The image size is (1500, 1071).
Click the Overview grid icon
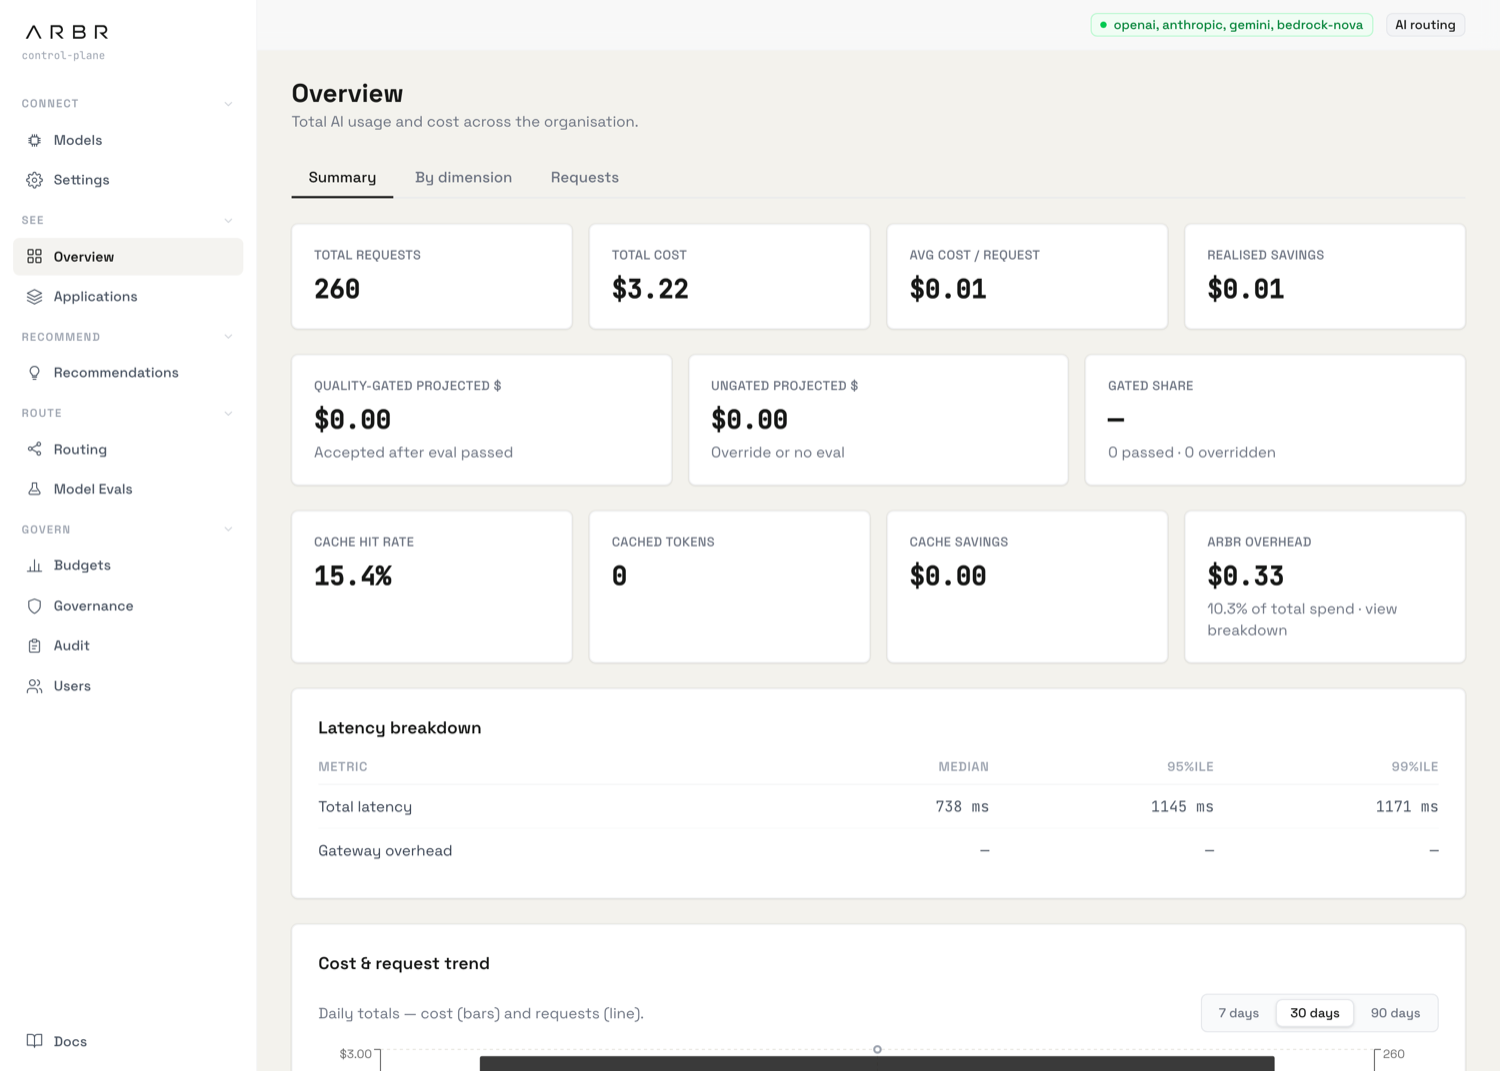click(34, 257)
